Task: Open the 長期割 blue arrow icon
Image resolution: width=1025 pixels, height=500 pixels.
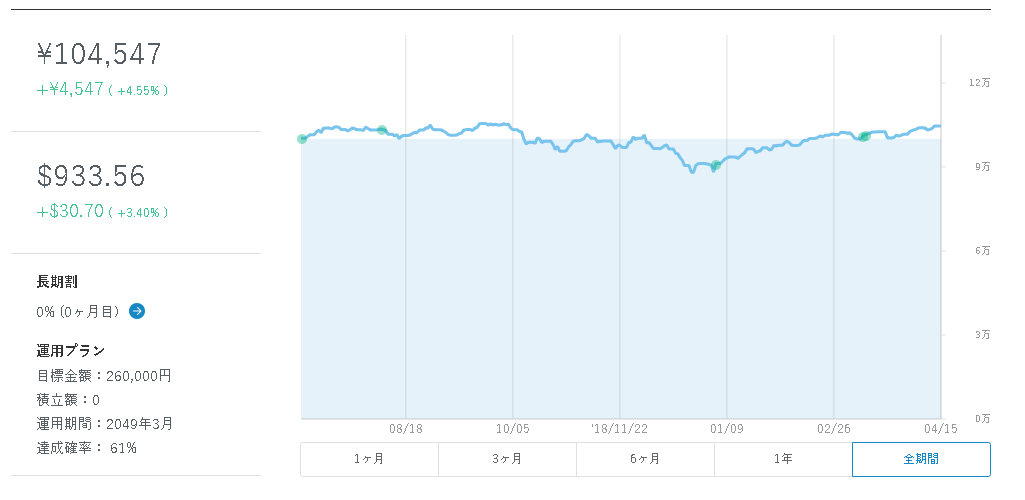Action: [x=137, y=311]
